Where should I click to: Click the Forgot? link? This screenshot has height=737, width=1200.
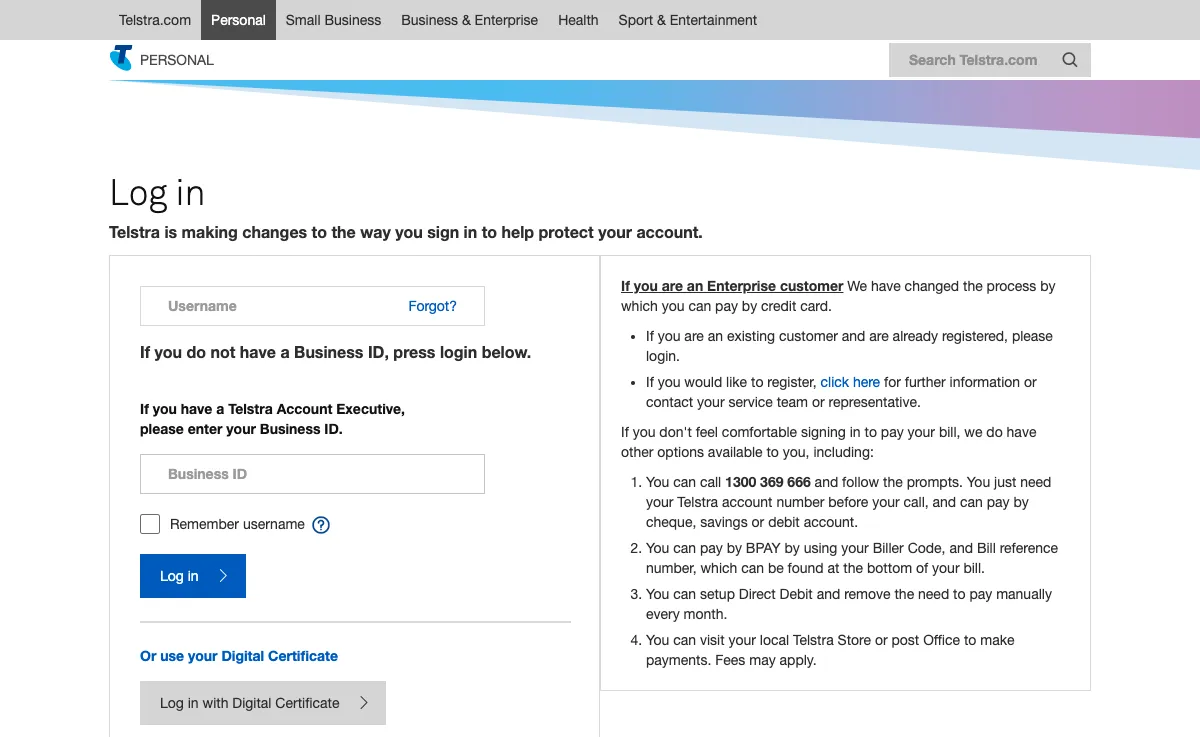(432, 306)
